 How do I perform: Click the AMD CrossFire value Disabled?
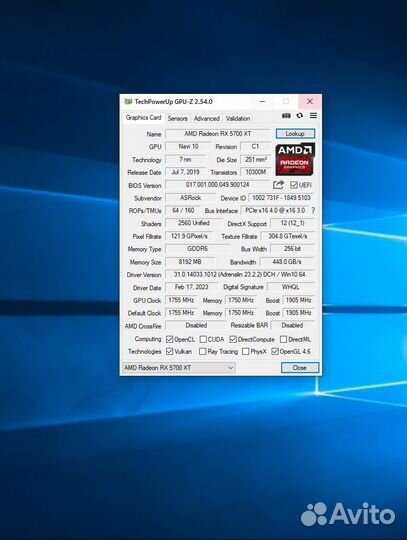click(x=196, y=325)
